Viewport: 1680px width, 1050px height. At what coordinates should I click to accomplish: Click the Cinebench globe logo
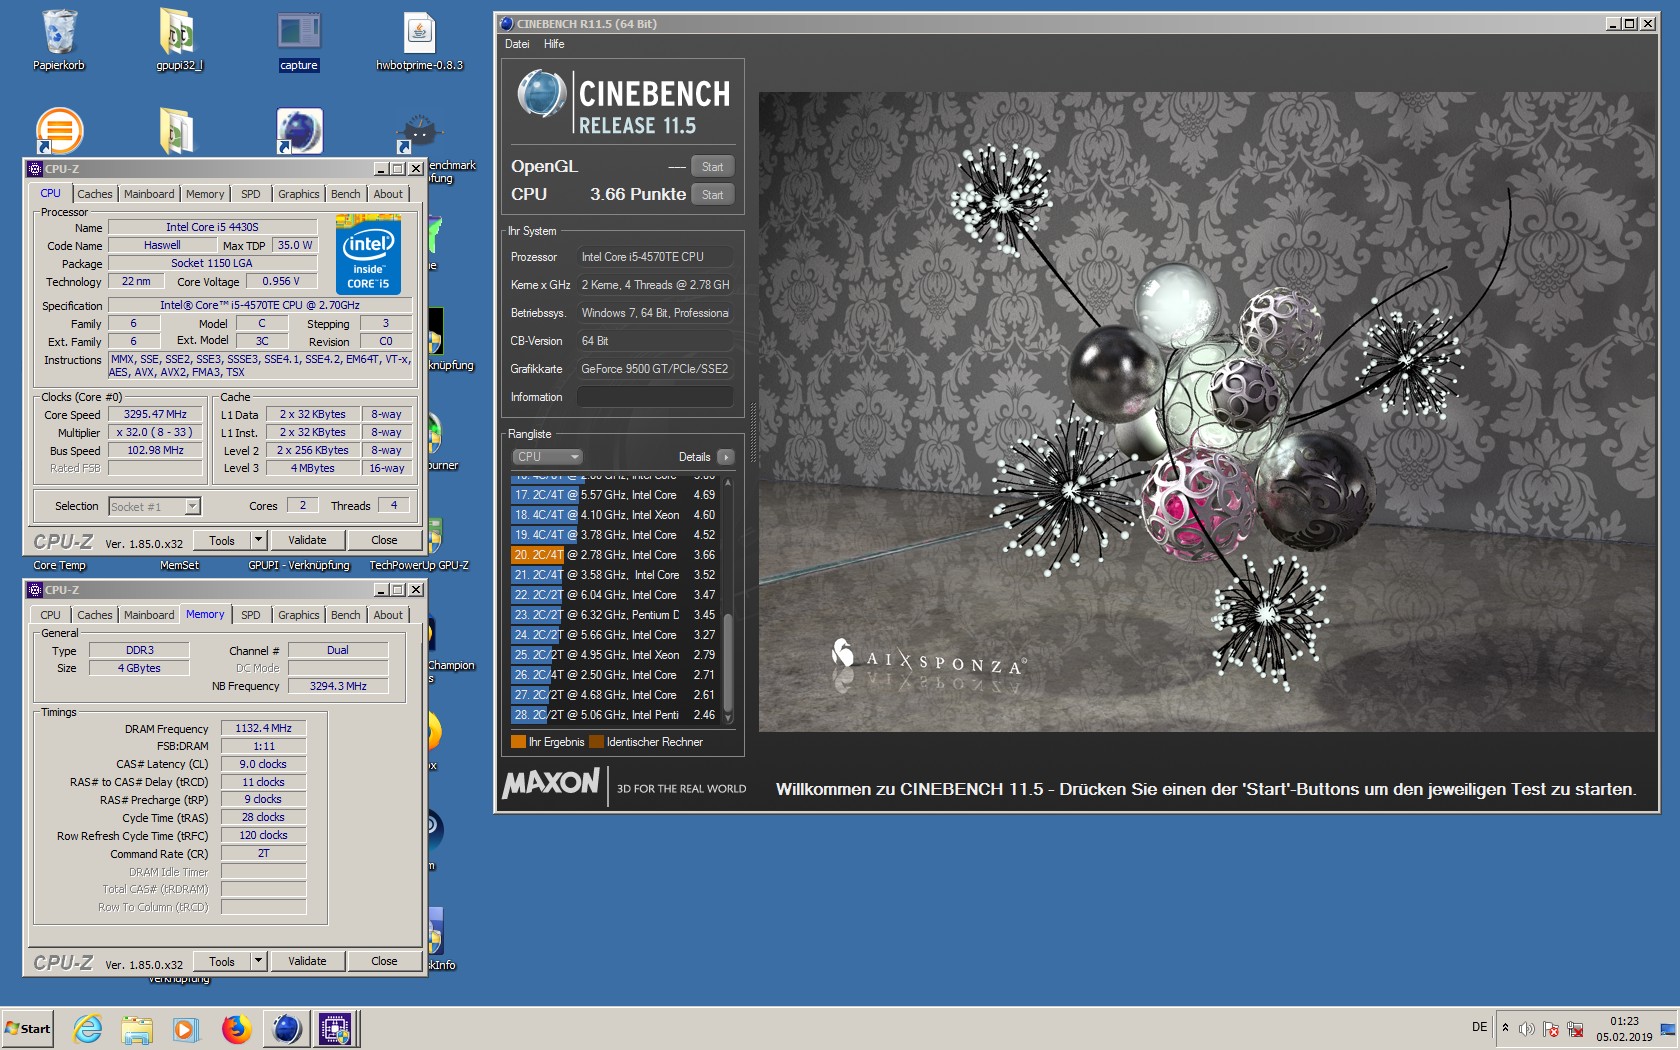pos(542,94)
